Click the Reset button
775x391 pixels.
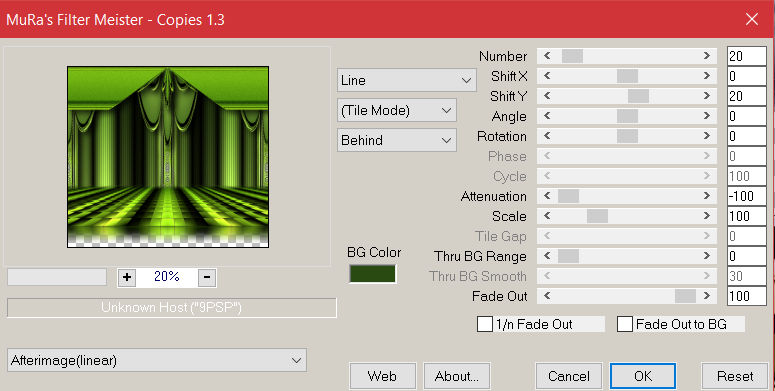coord(735,377)
